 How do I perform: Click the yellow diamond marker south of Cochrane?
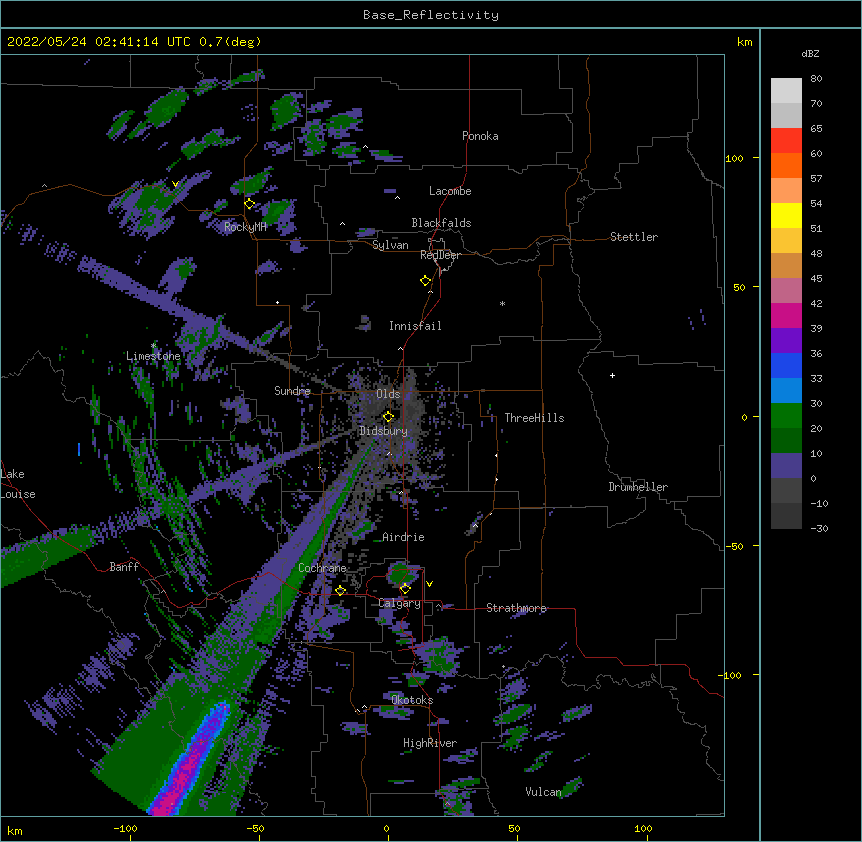click(x=340, y=590)
